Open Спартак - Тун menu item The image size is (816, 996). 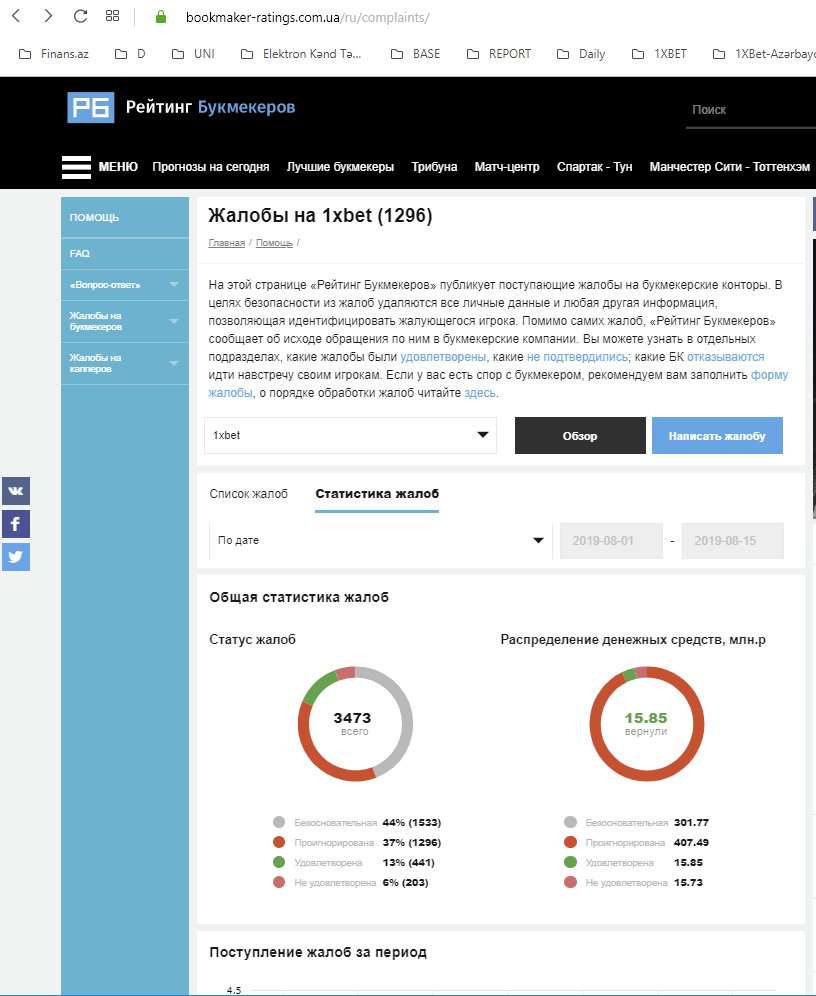click(594, 167)
